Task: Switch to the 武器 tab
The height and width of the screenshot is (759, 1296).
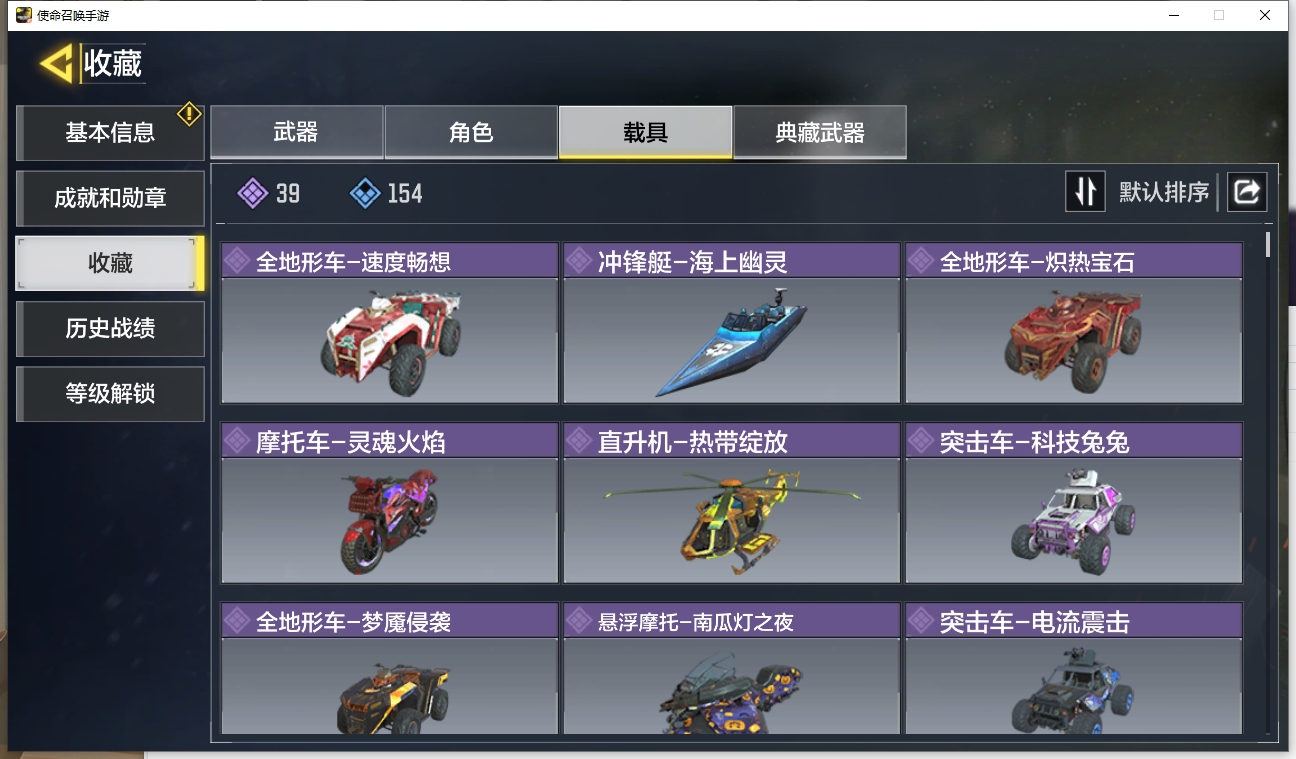Action: coord(296,132)
